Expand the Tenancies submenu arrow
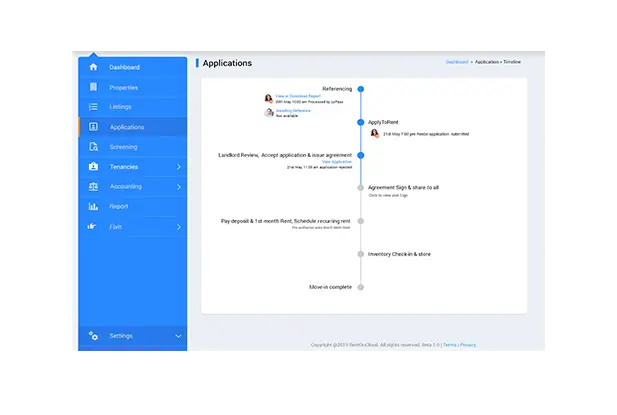The height and width of the screenshot is (415, 617). click(x=178, y=166)
